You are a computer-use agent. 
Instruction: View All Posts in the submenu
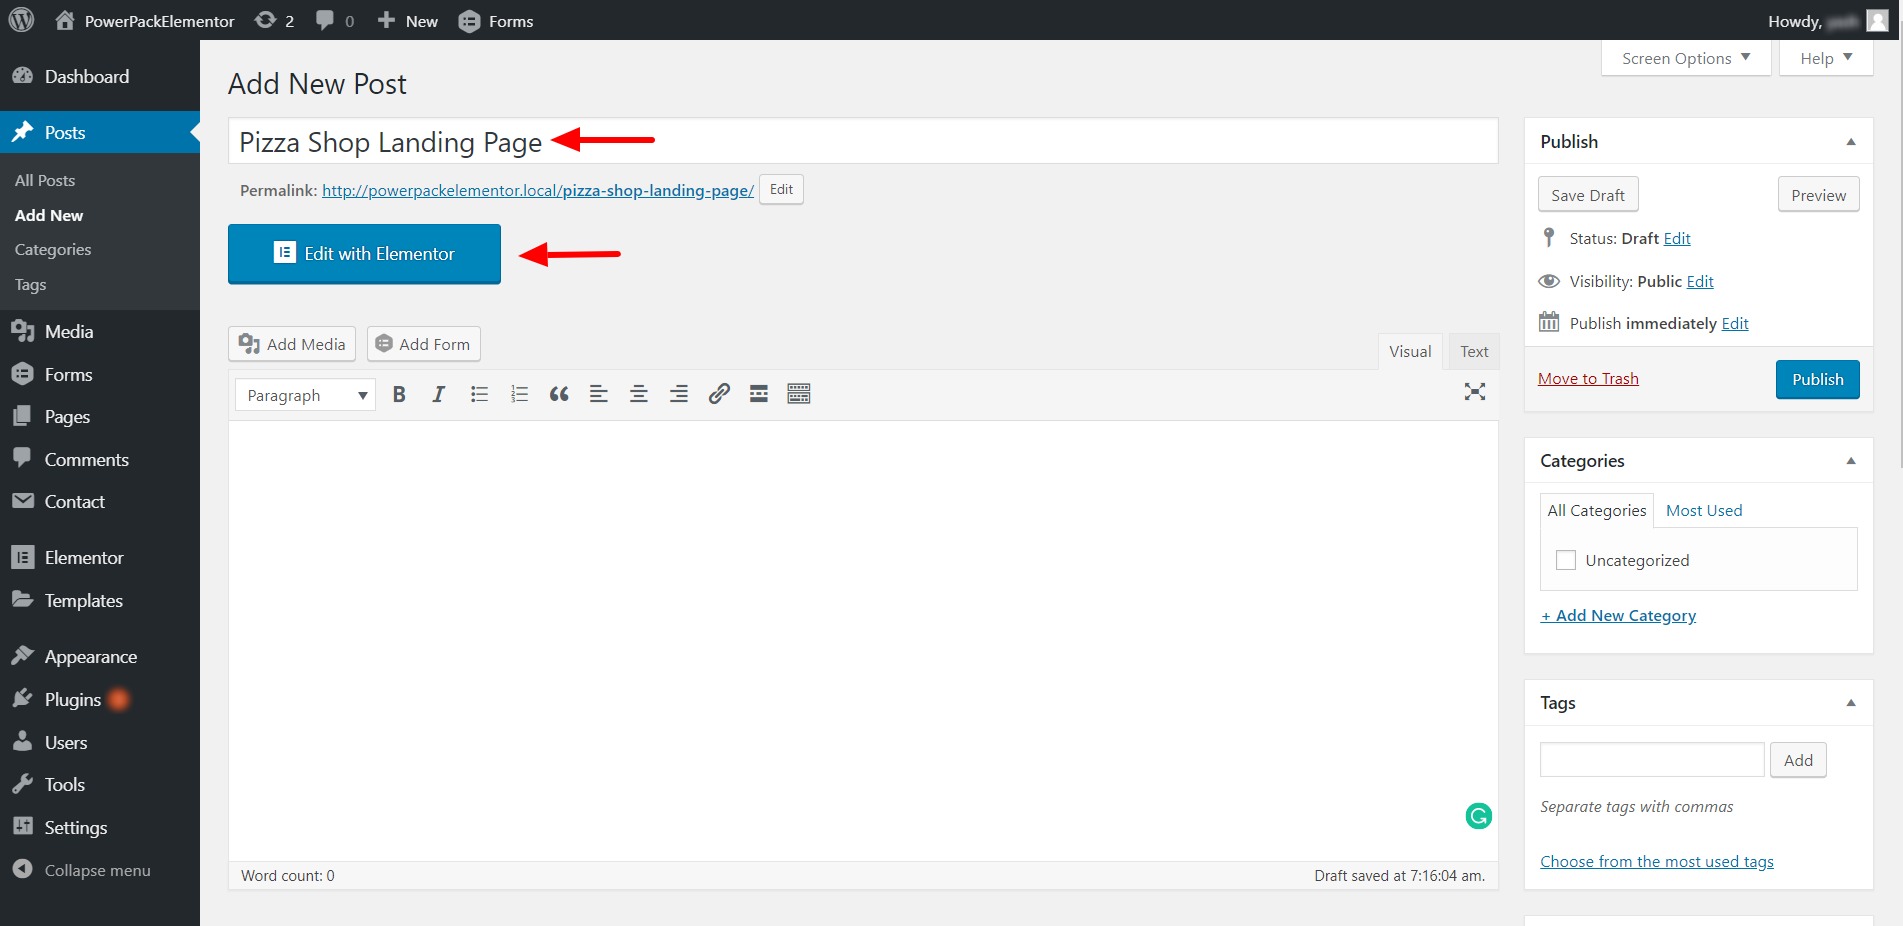pos(45,181)
